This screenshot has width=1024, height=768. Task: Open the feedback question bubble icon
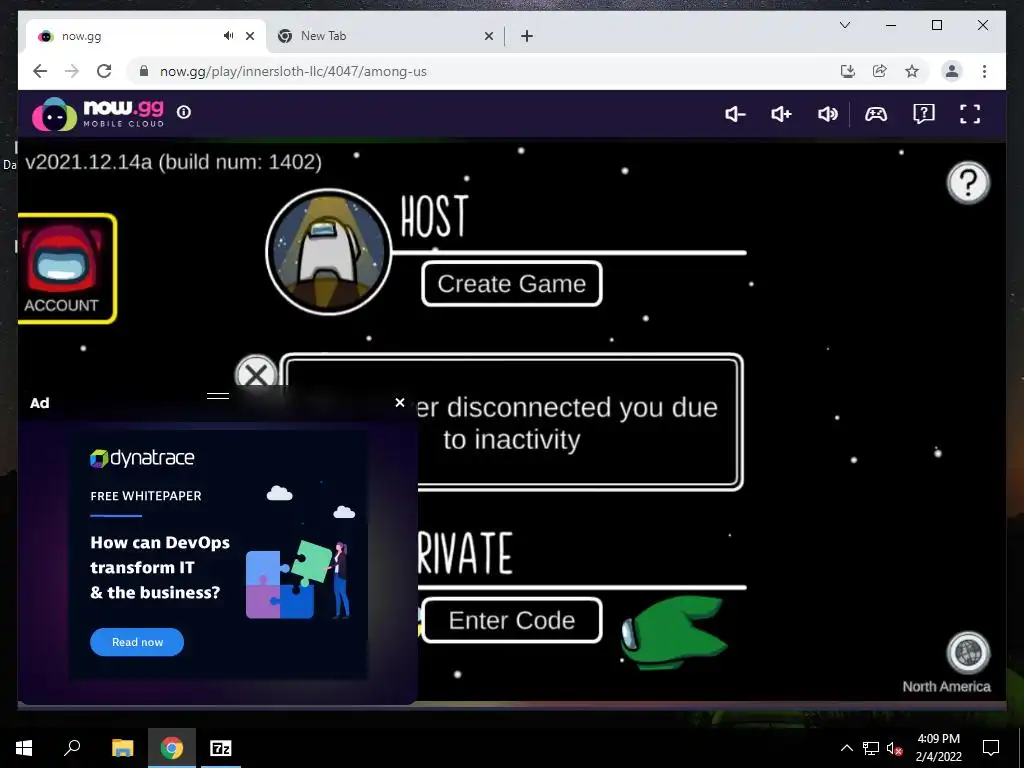pos(923,114)
